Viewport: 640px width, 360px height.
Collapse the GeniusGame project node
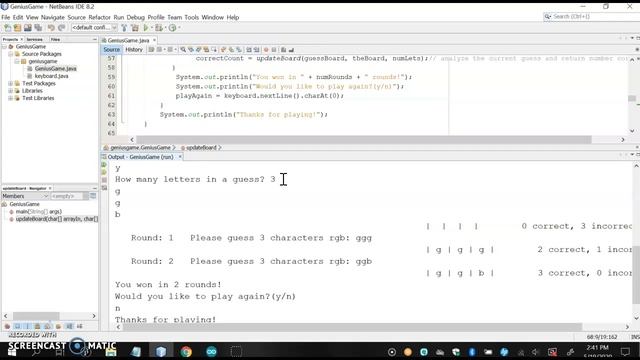click(x=4, y=47)
